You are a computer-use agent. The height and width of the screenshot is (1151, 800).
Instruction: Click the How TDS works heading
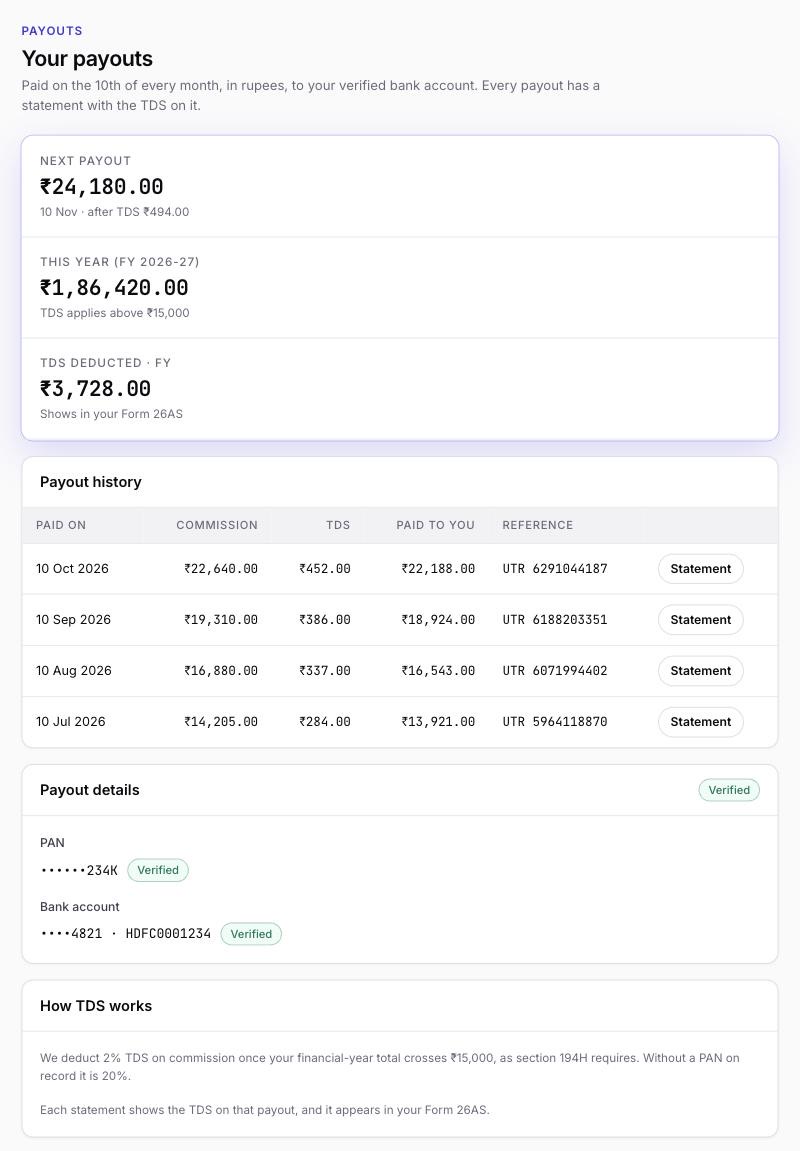tap(95, 1006)
